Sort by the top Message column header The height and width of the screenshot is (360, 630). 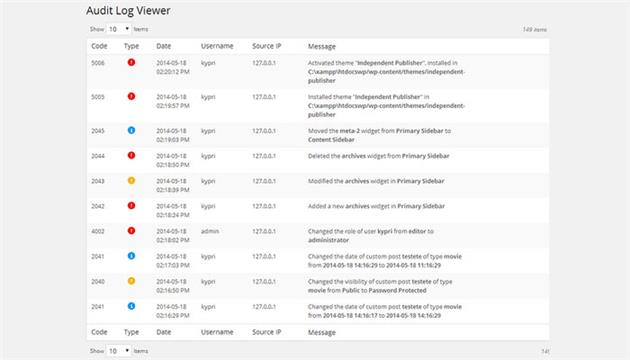pyautogui.click(x=322, y=47)
